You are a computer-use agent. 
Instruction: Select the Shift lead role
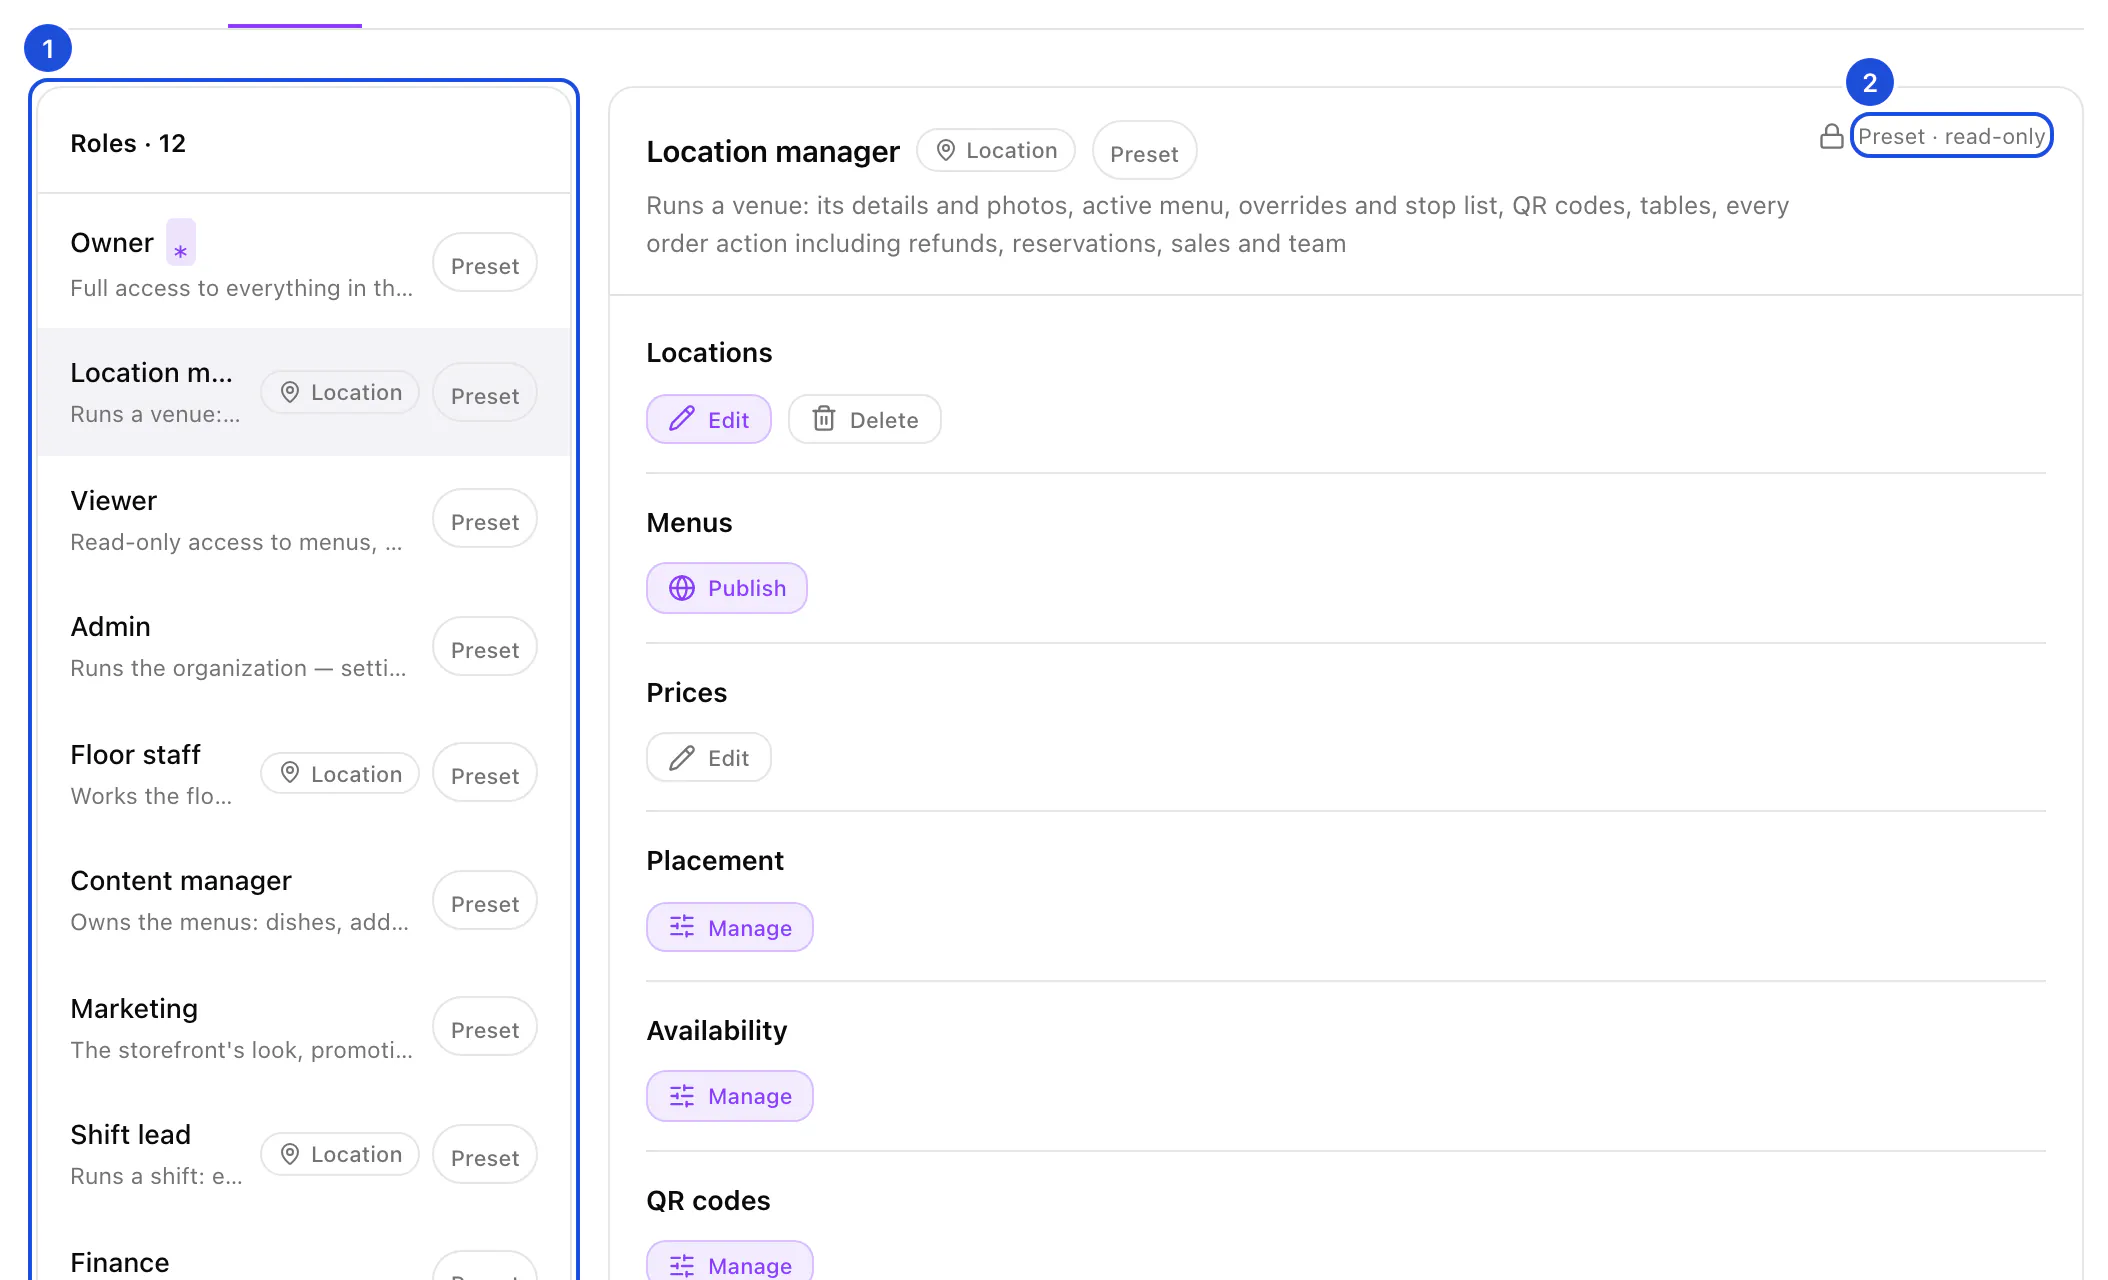point(304,1154)
